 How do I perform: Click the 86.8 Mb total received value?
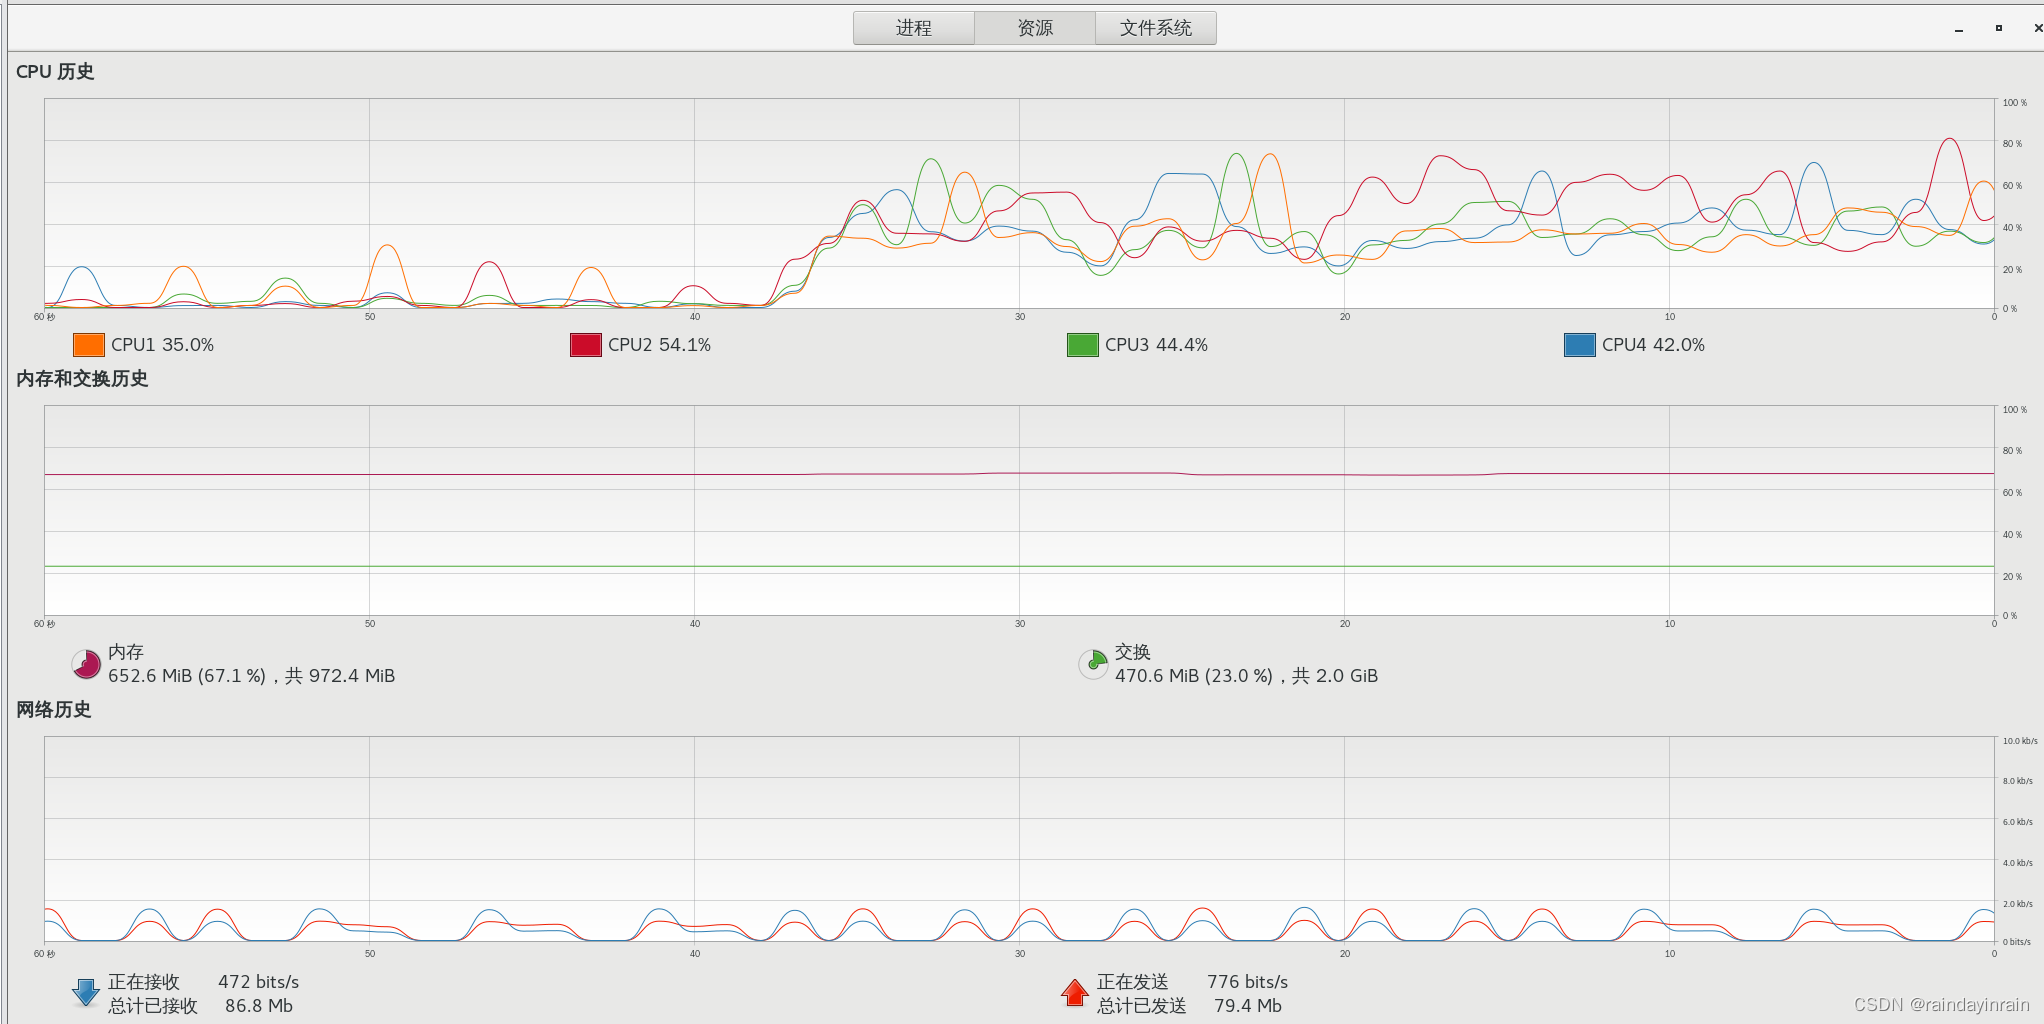click(259, 1006)
